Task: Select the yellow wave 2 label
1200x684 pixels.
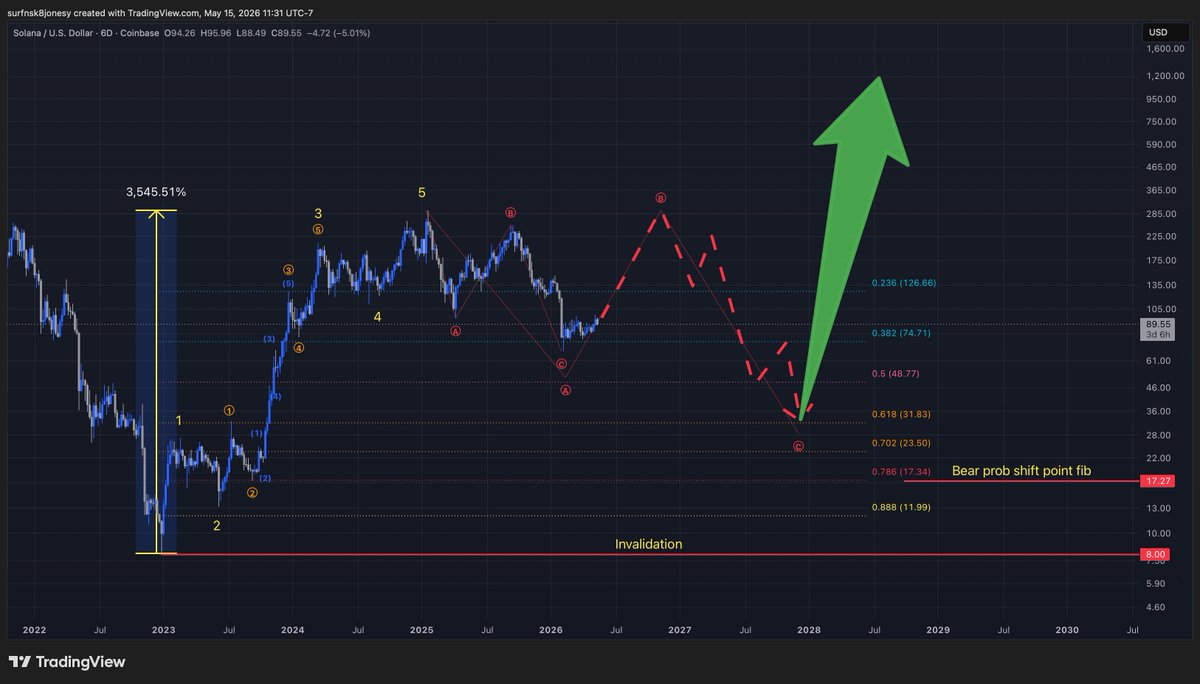Action: point(216,524)
